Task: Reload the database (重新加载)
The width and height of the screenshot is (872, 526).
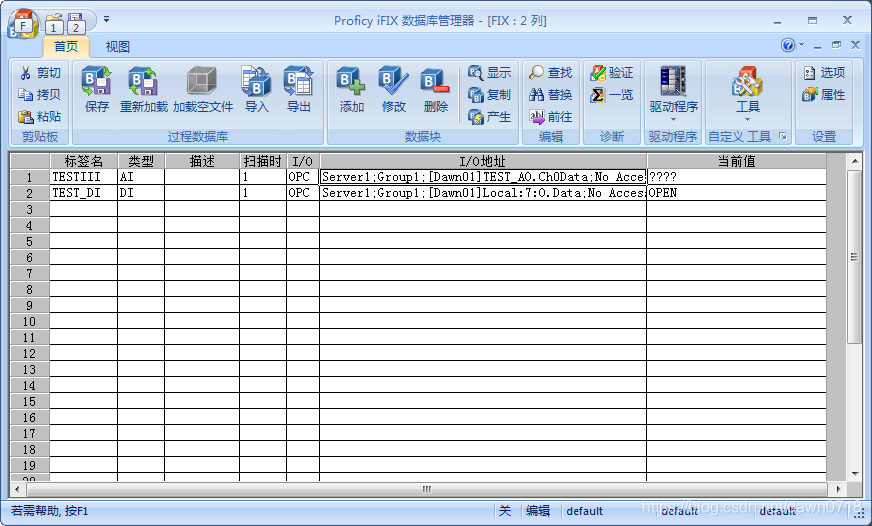Action: coord(143,90)
